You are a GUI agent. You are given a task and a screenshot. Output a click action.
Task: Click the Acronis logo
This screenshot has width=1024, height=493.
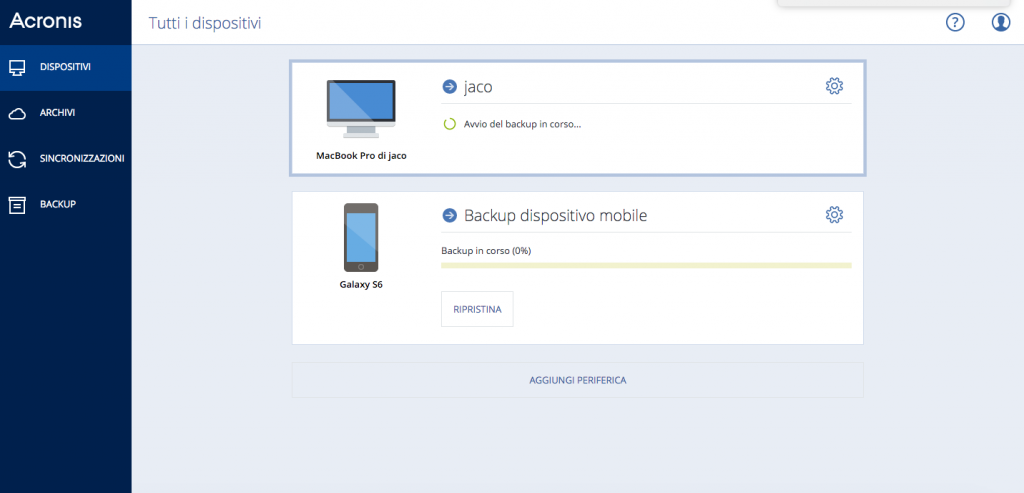click(x=45, y=21)
